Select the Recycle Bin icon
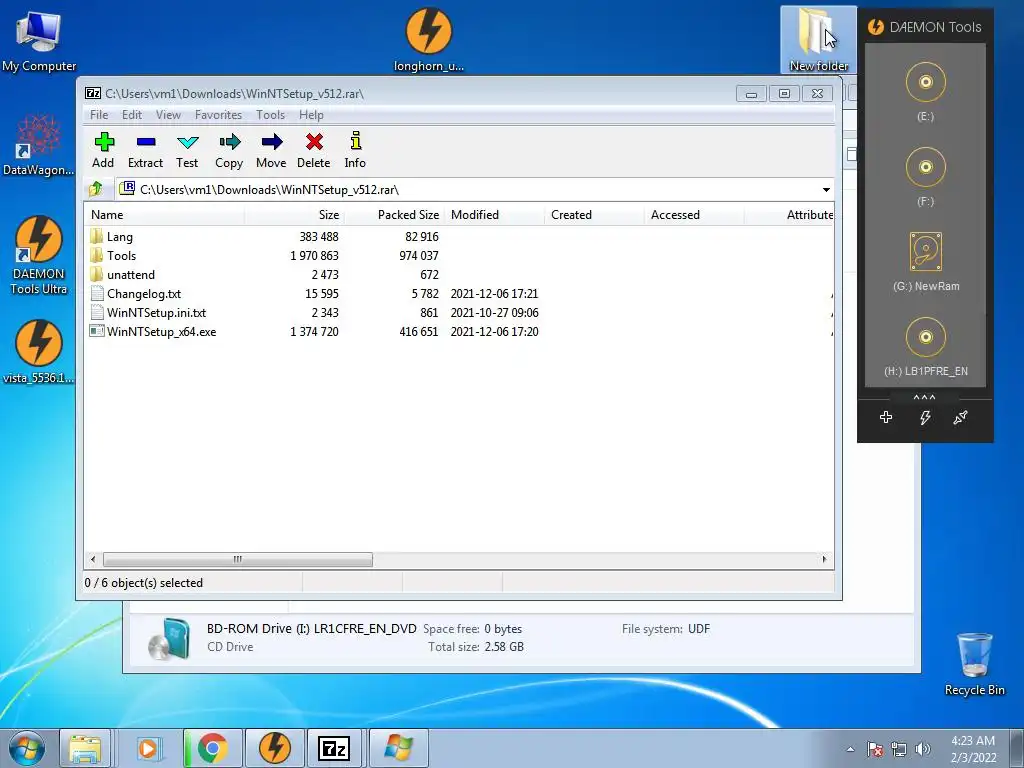The image size is (1024, 768). point(974,664)
